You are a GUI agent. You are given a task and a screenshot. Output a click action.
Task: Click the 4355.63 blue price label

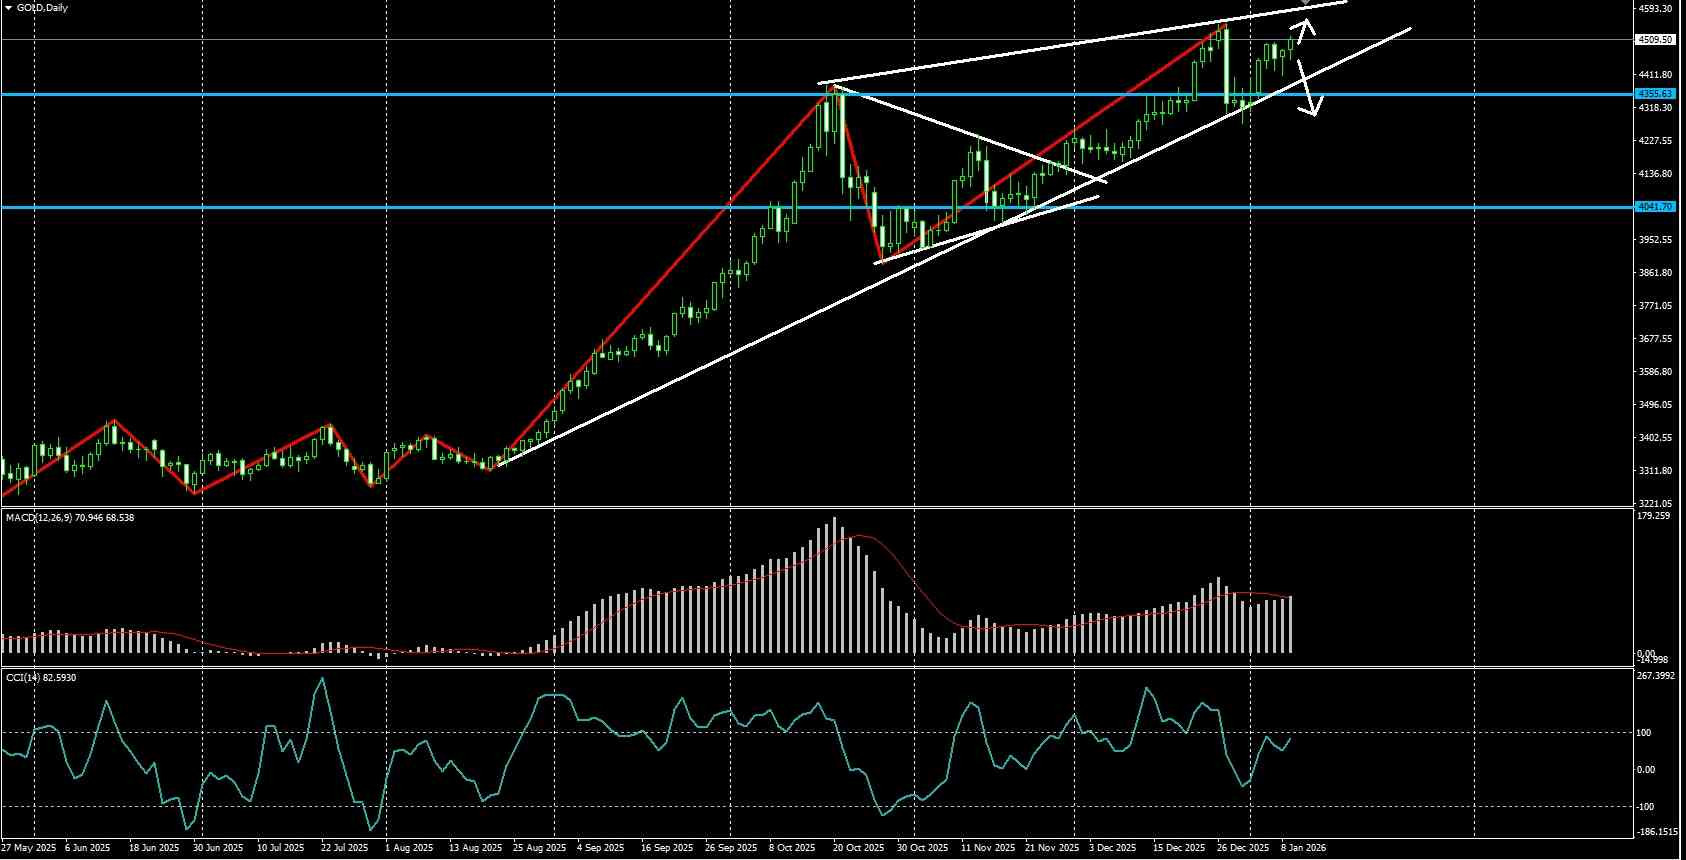click(x=1654, y=94)
